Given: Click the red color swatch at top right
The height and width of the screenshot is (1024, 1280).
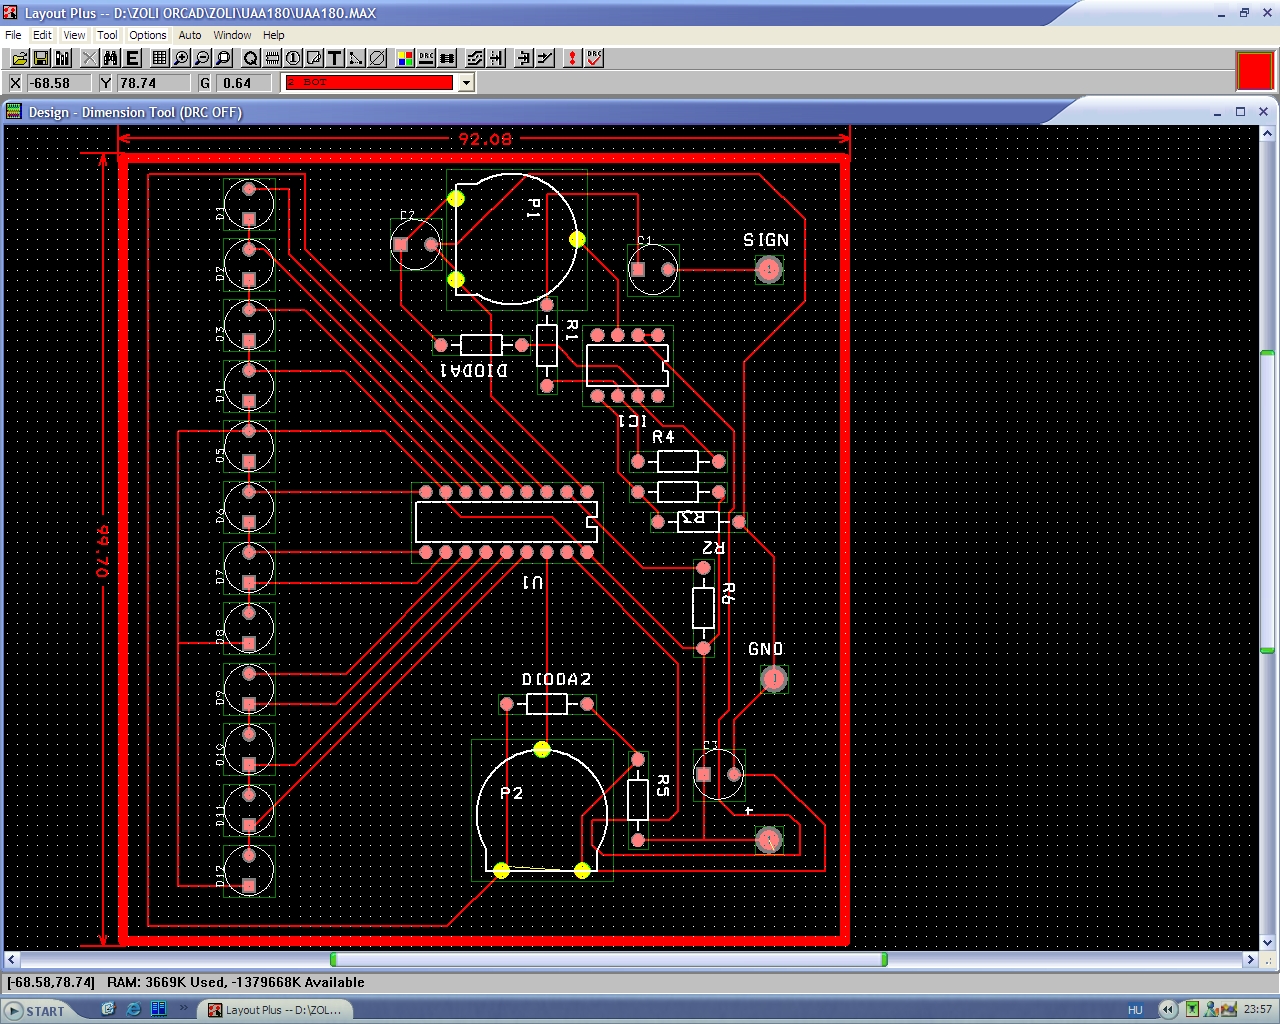Looking at the screenshot, I should point(1255,71).
